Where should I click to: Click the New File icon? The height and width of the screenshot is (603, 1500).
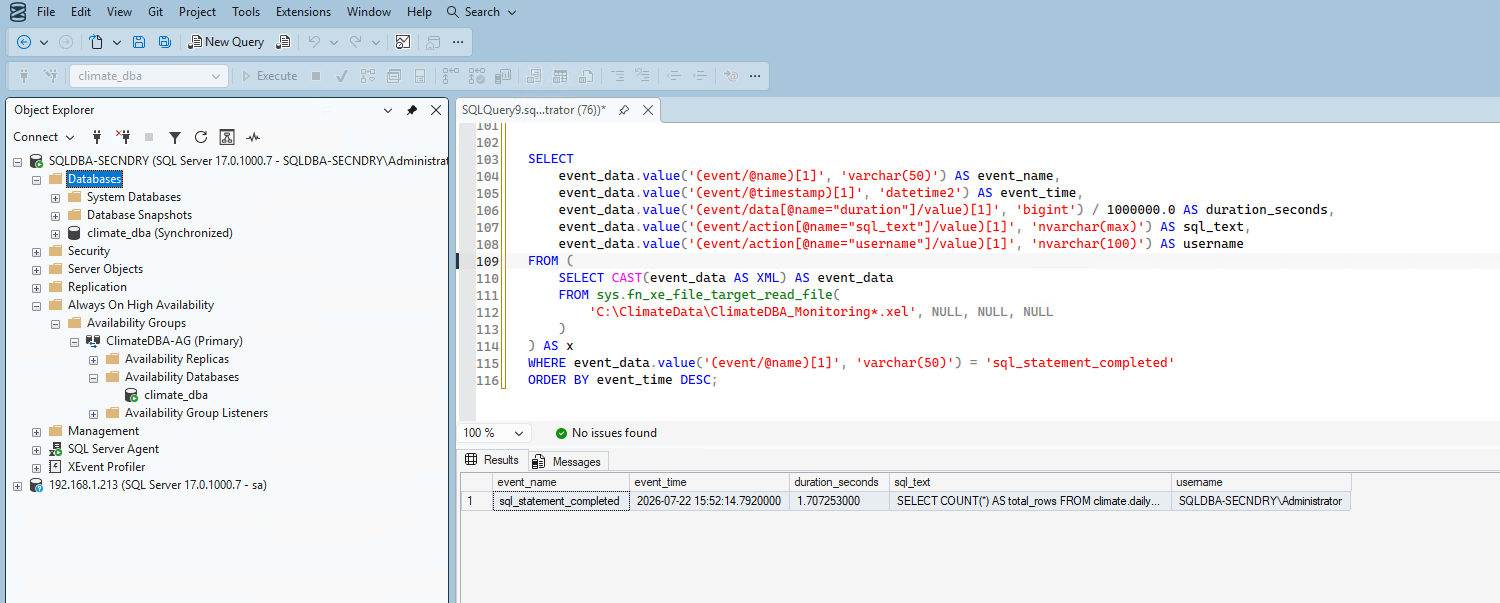pyautogui.click(x=96, y=42)
